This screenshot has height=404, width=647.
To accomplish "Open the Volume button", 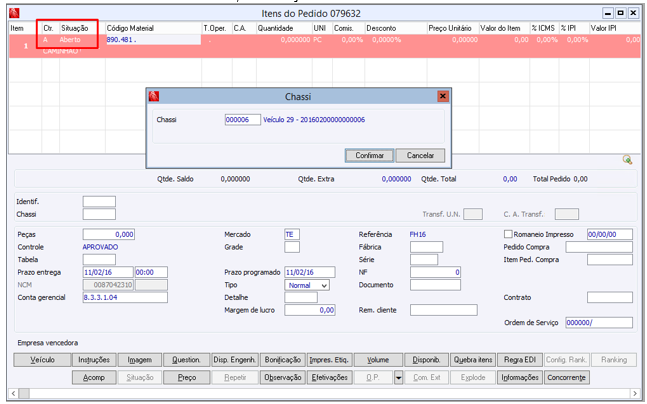I will 378,360.
